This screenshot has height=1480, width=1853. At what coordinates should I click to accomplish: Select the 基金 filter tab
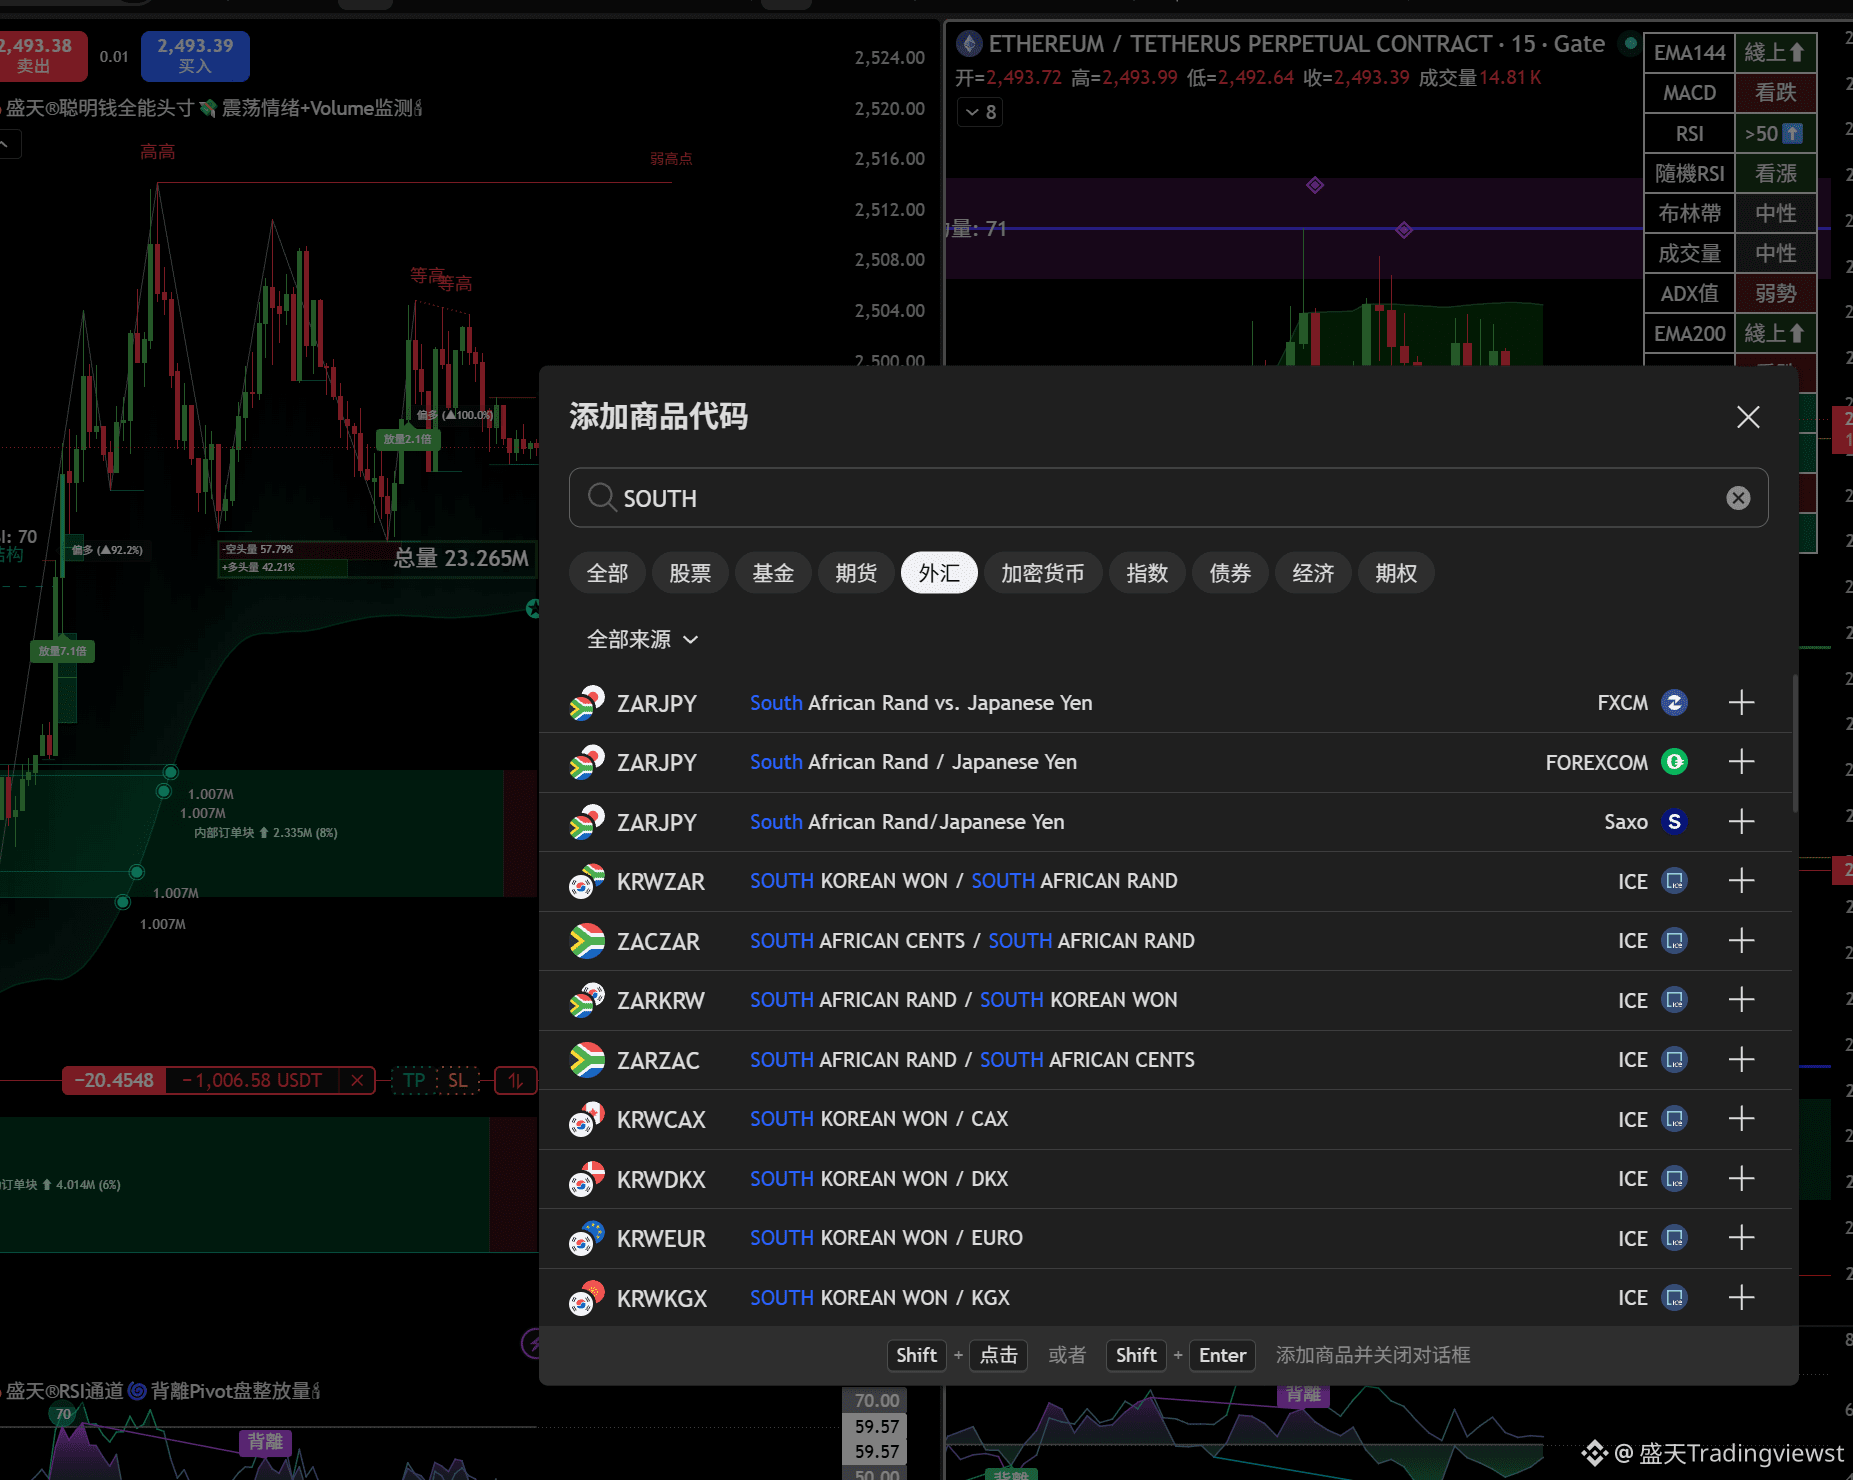tap(773, 573)
